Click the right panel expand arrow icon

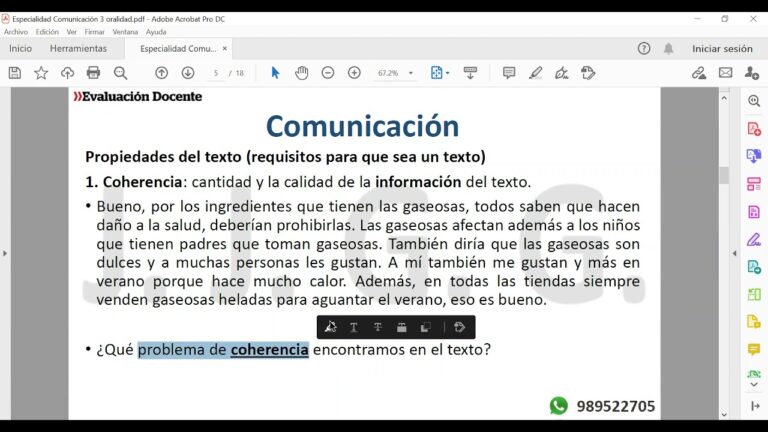[755, 406]
